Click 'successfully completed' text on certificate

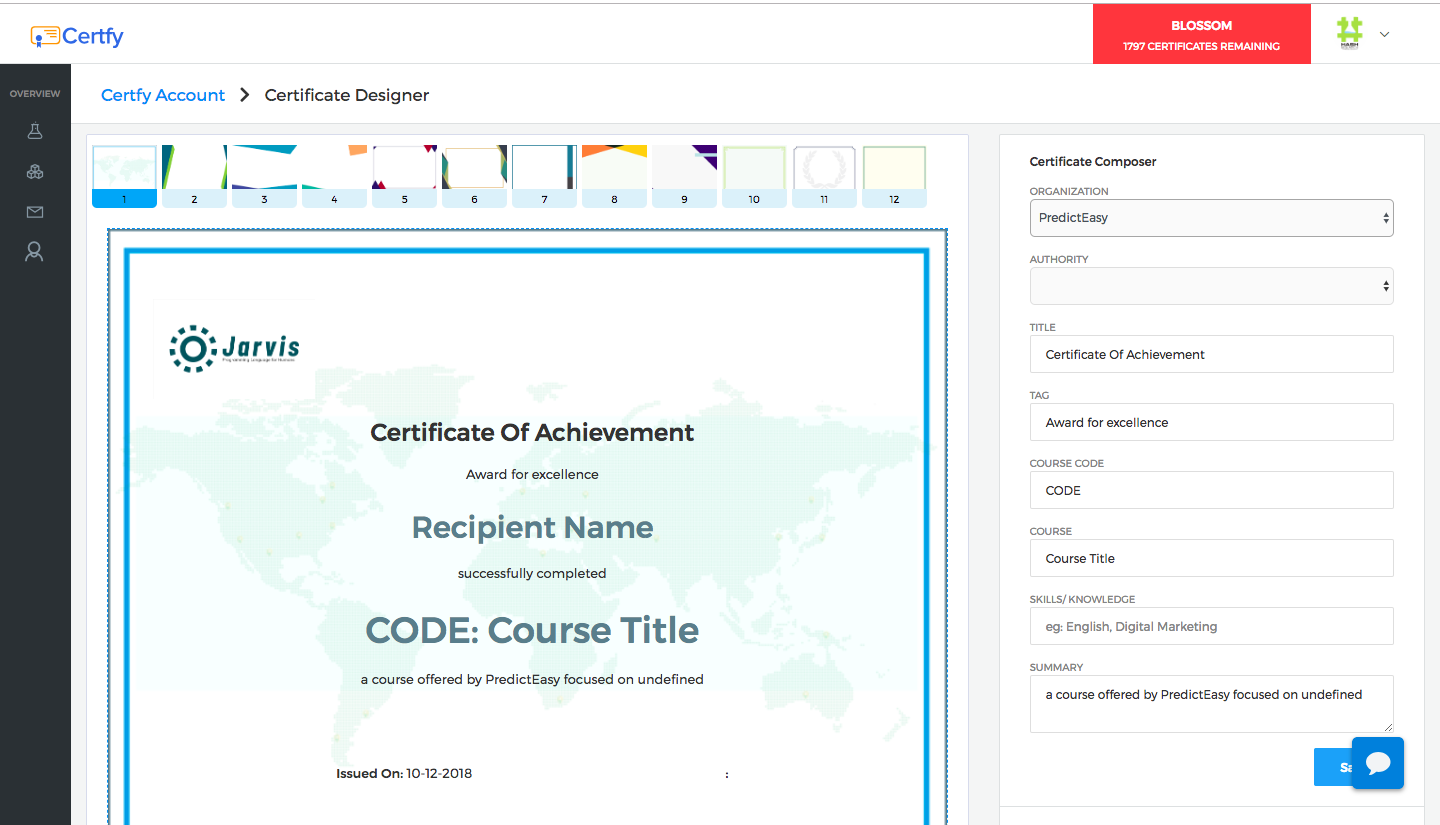coord(532,573)
